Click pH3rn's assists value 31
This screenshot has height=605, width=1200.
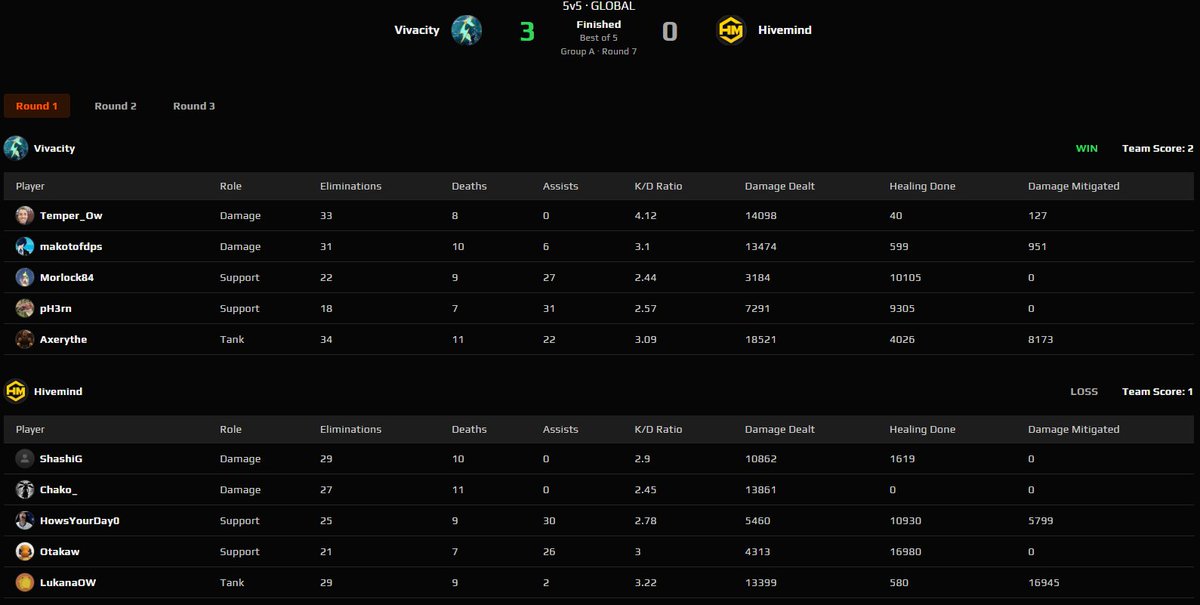pyautogui.click(x=549, y=308)
